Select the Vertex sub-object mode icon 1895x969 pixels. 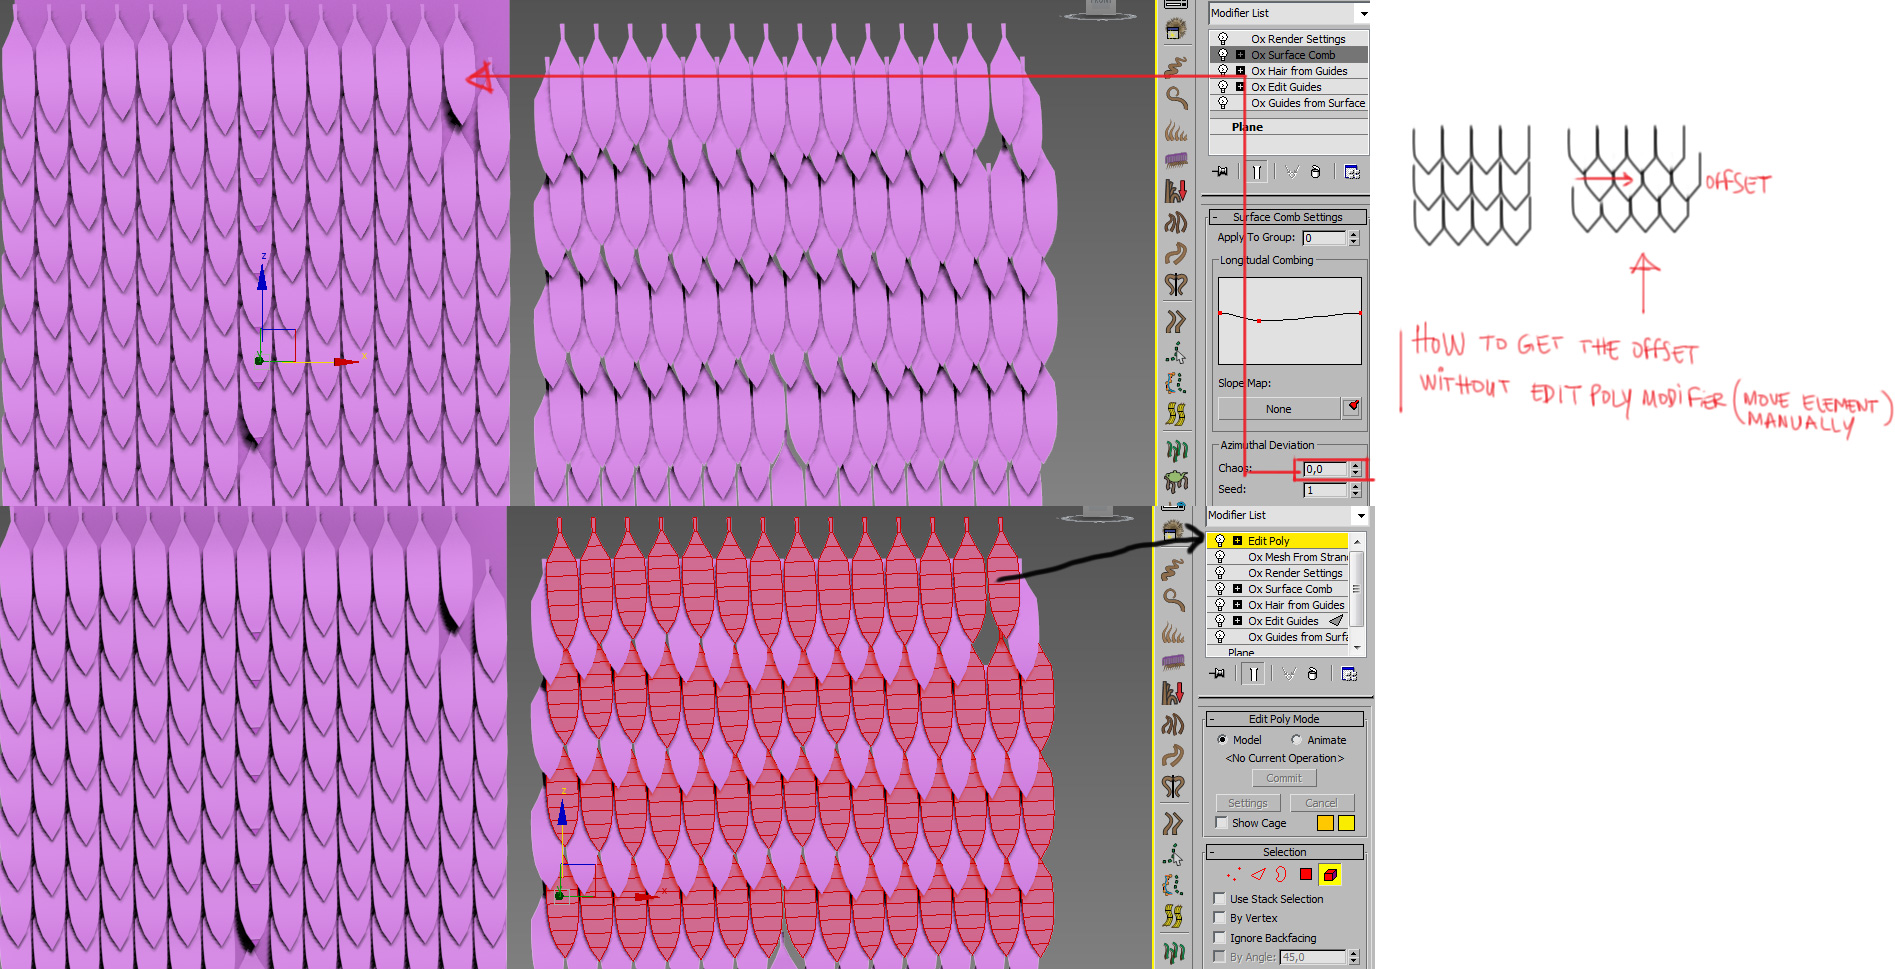[1233, 875]
